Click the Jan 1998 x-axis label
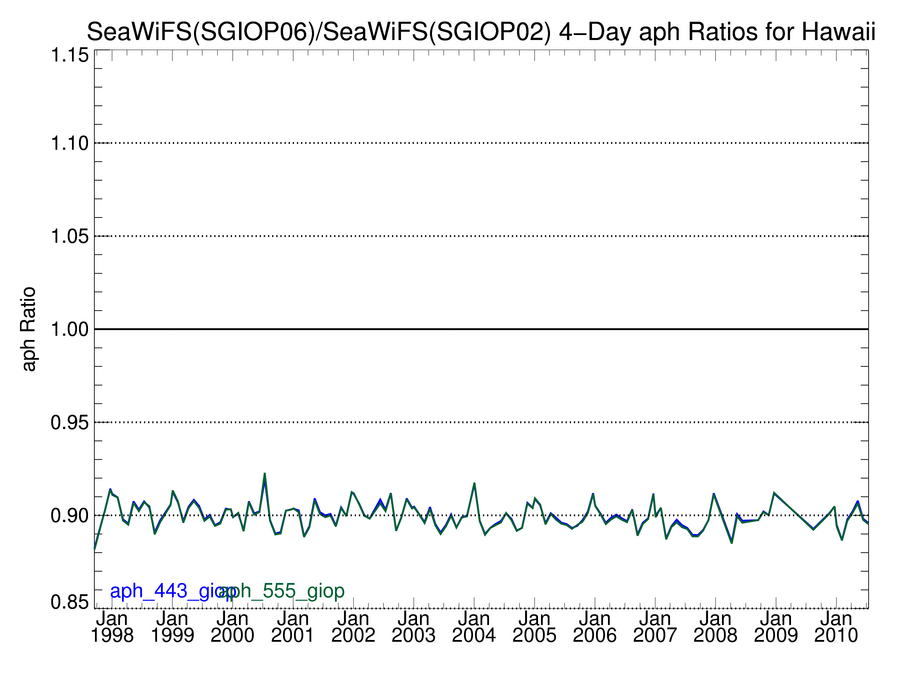 click(x=112, y=627)
